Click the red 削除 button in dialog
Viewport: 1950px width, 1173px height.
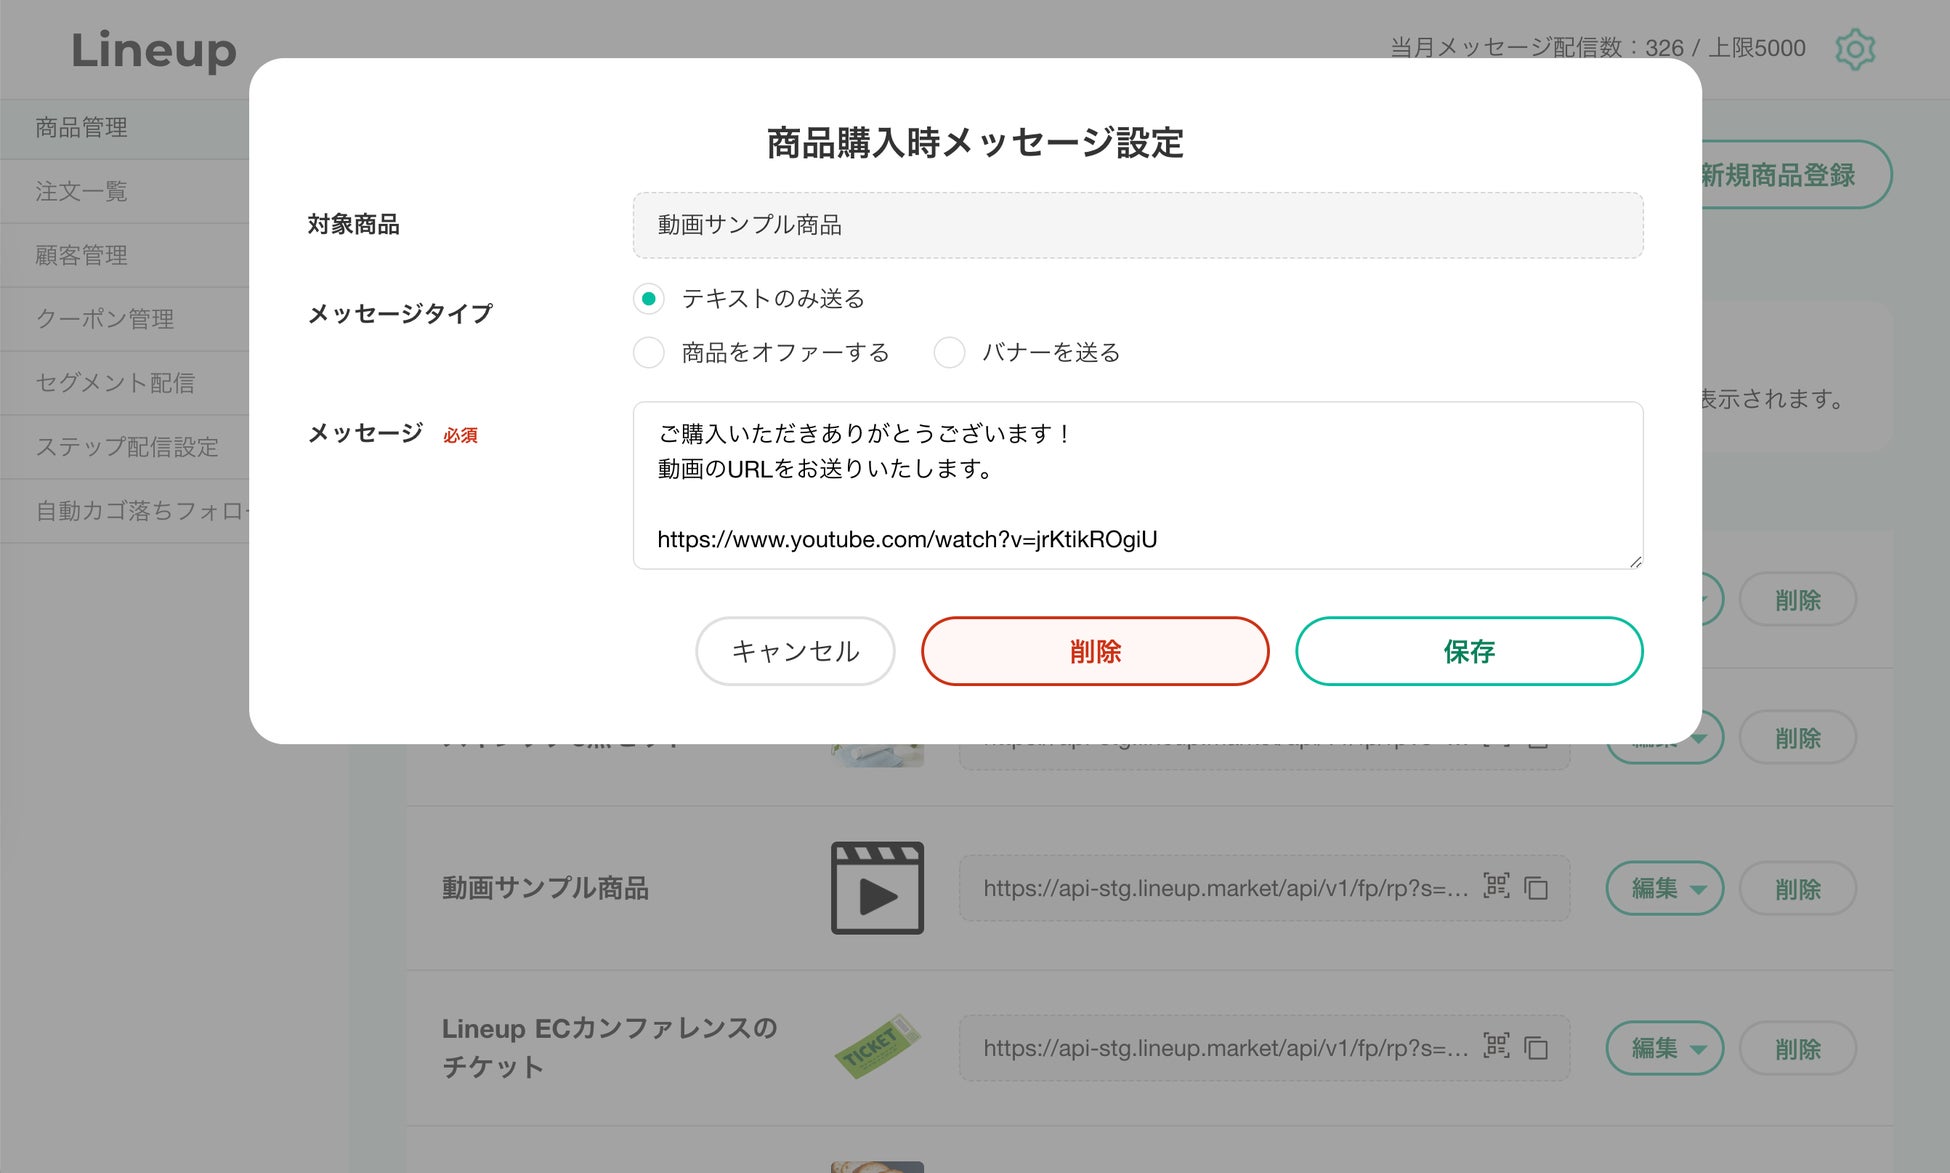(x=1095, y=651)
